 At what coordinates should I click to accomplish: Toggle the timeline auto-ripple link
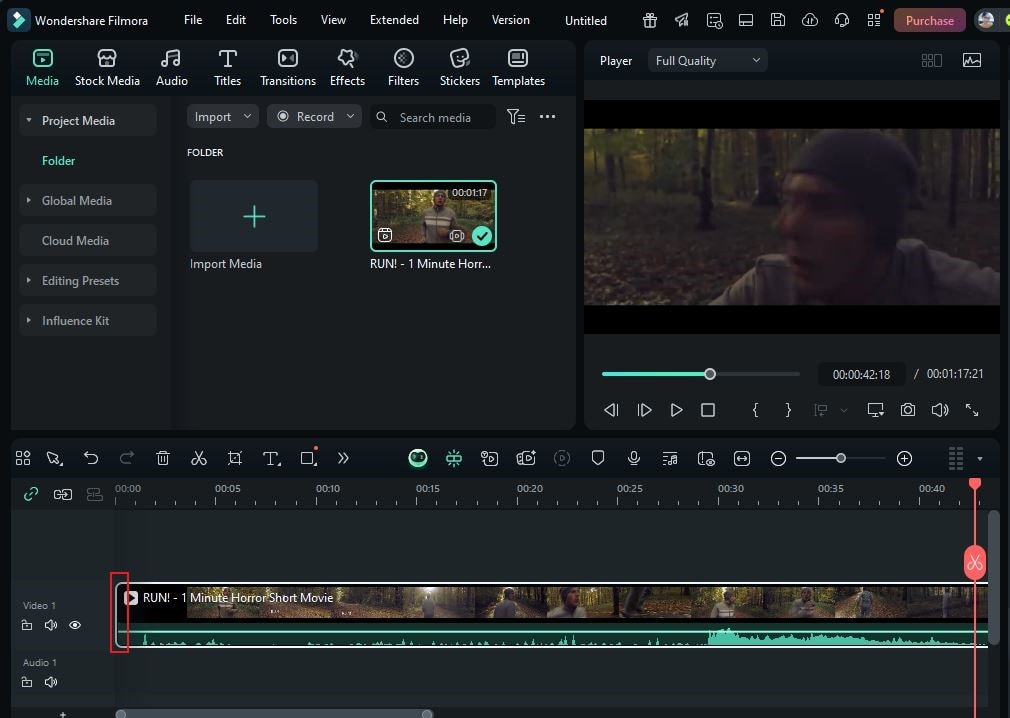31,494
